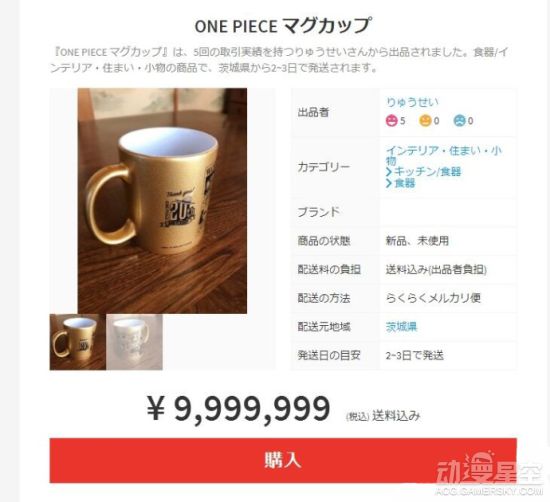Open インテリア・住まい・小物 category link
Viewport: 550px width, 502px height.
pyautogui.click(x=444, y=155)
